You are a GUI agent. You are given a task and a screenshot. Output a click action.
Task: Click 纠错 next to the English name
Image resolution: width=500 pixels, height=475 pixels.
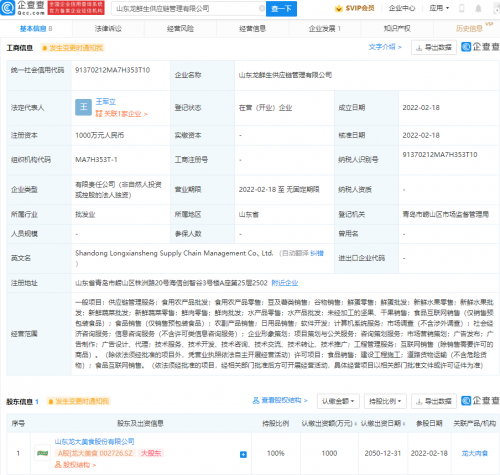coord(317,253)
